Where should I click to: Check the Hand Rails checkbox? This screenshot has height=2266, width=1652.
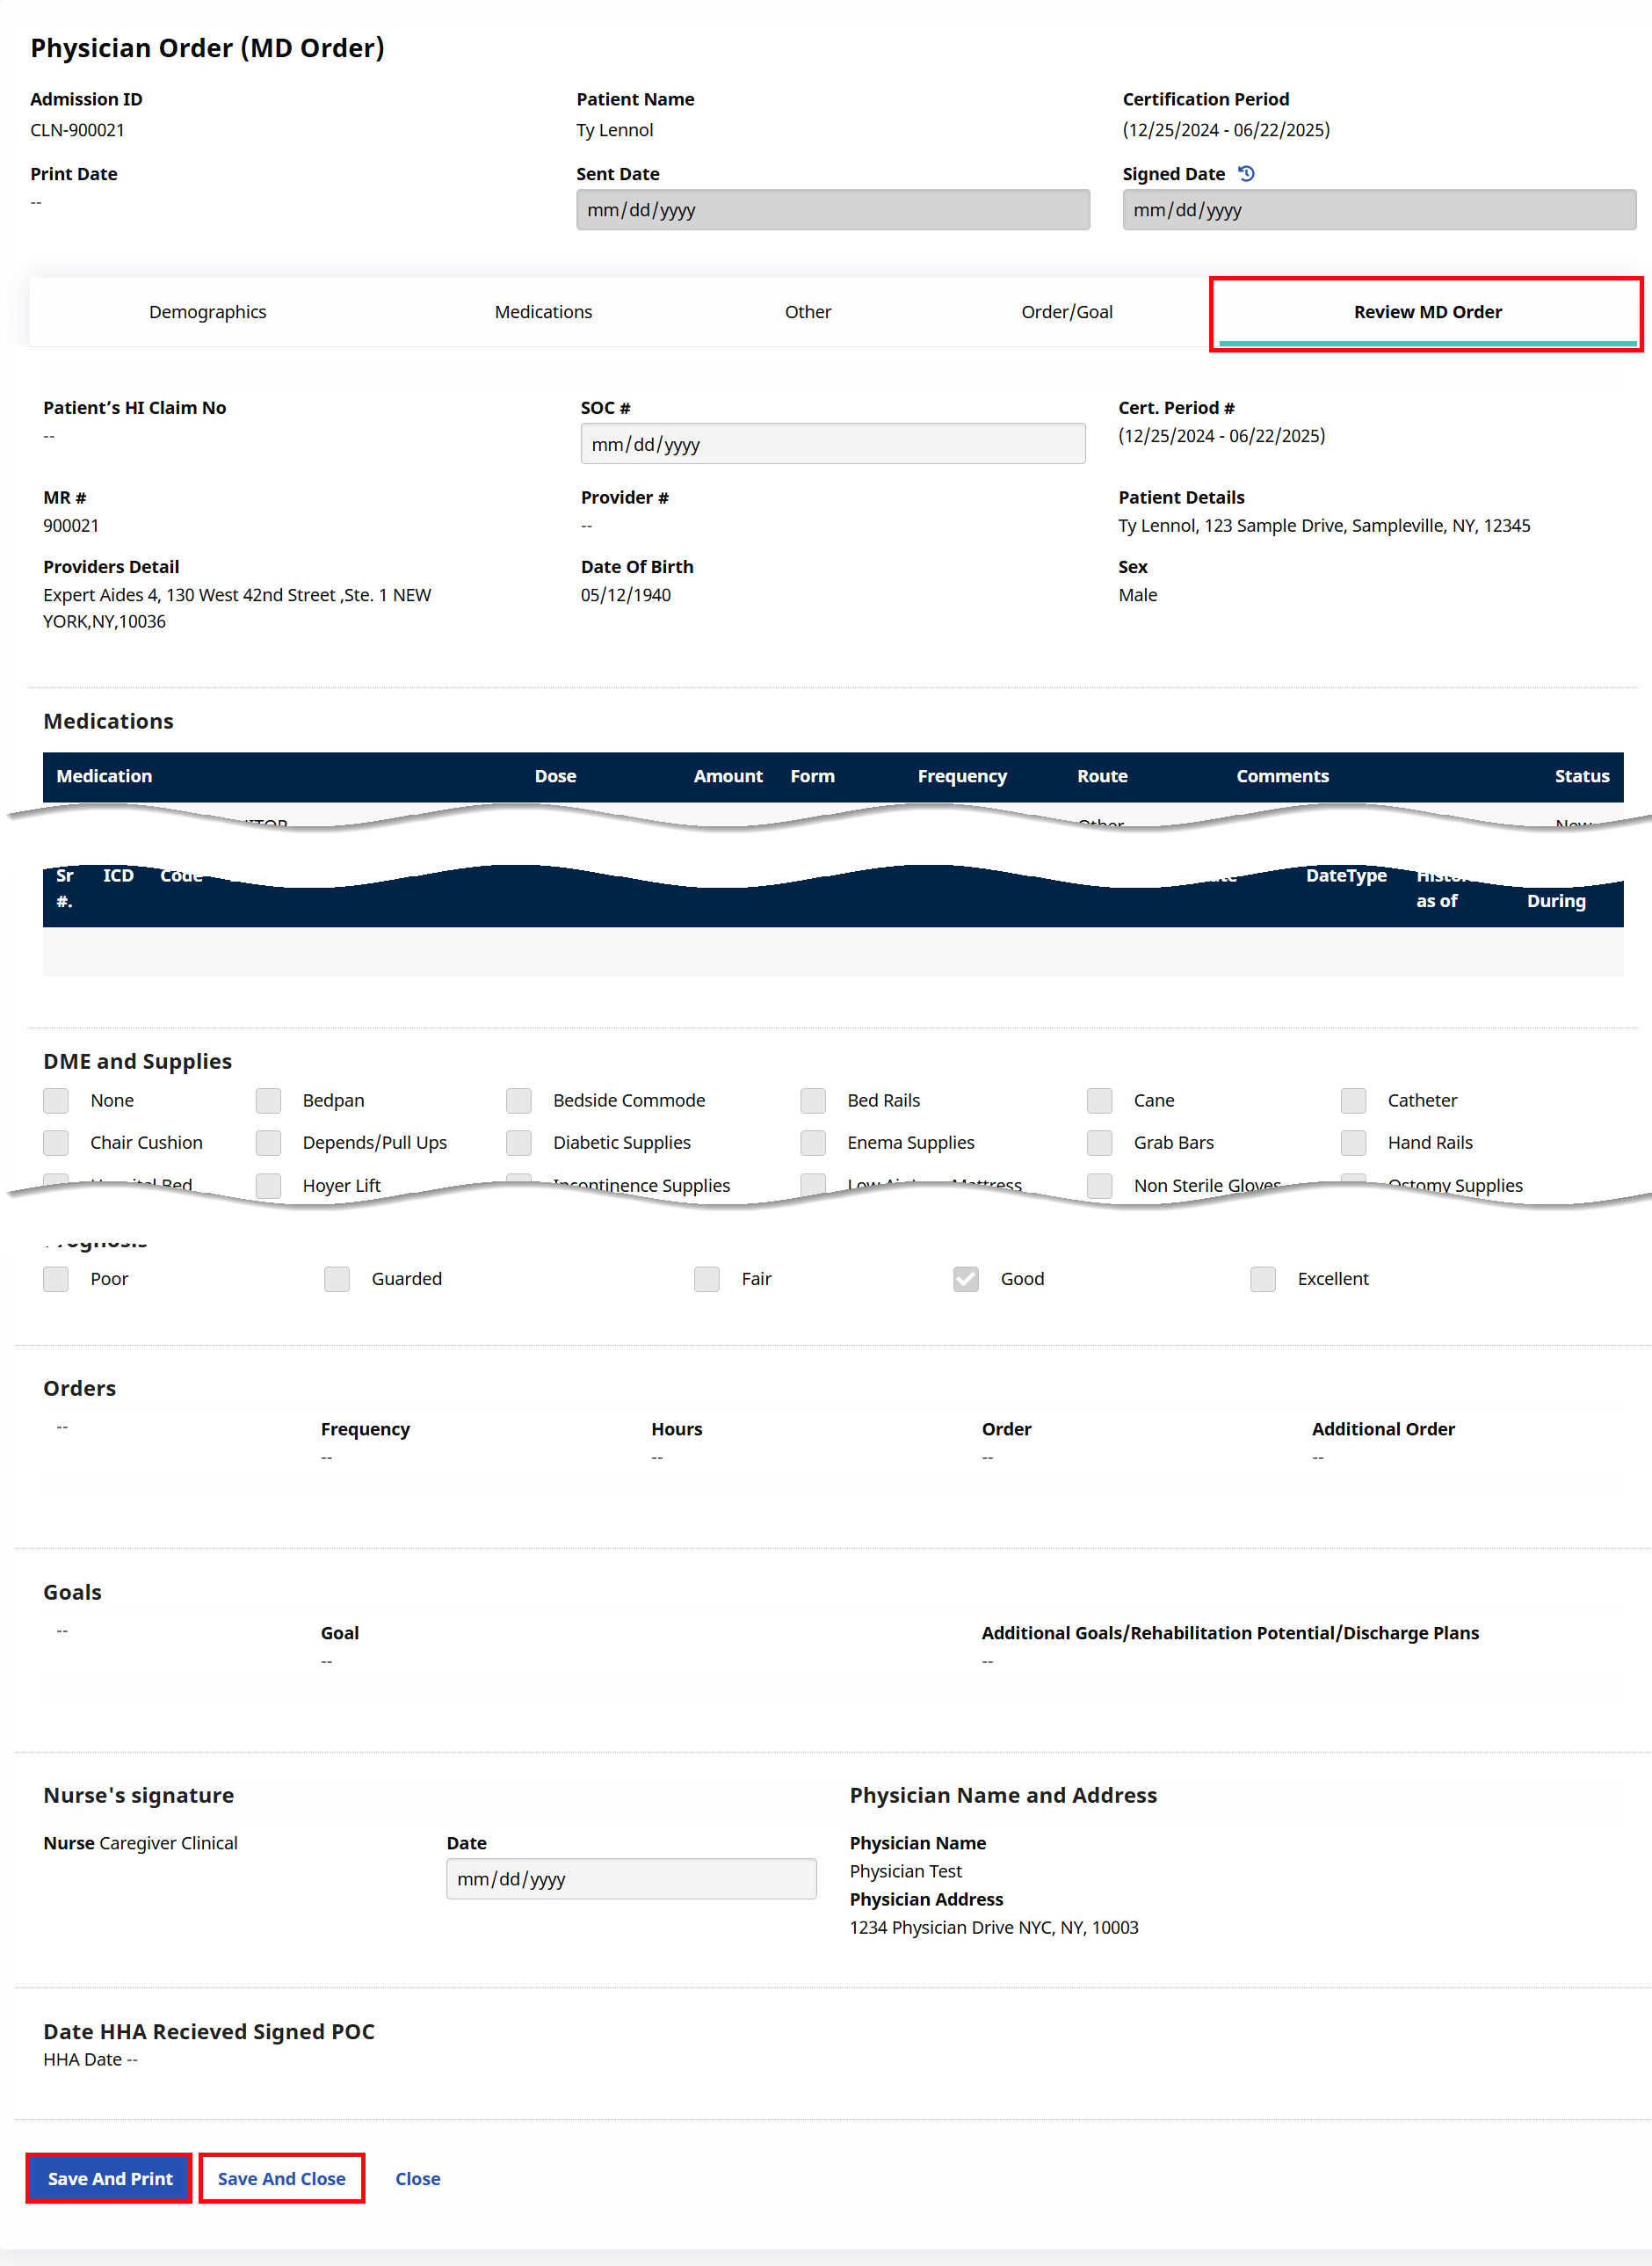1353,1142
